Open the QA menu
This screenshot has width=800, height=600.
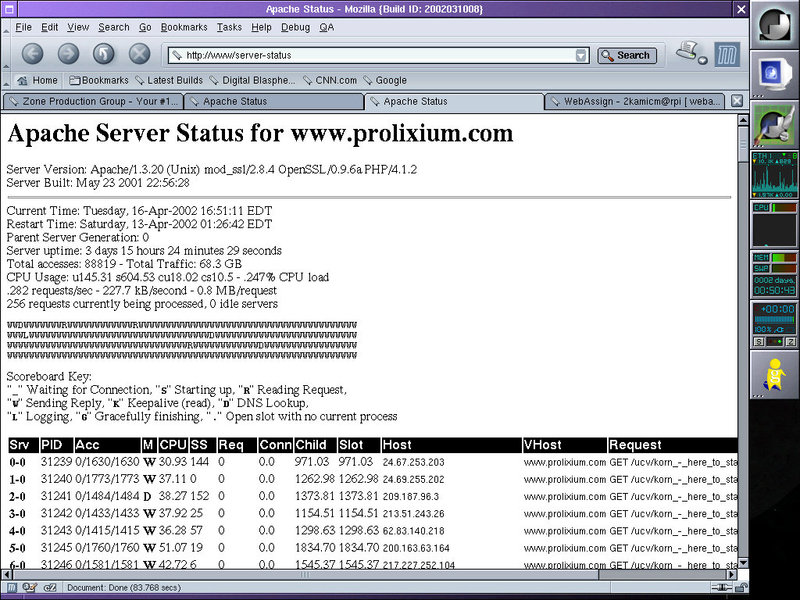coord(327,27)
